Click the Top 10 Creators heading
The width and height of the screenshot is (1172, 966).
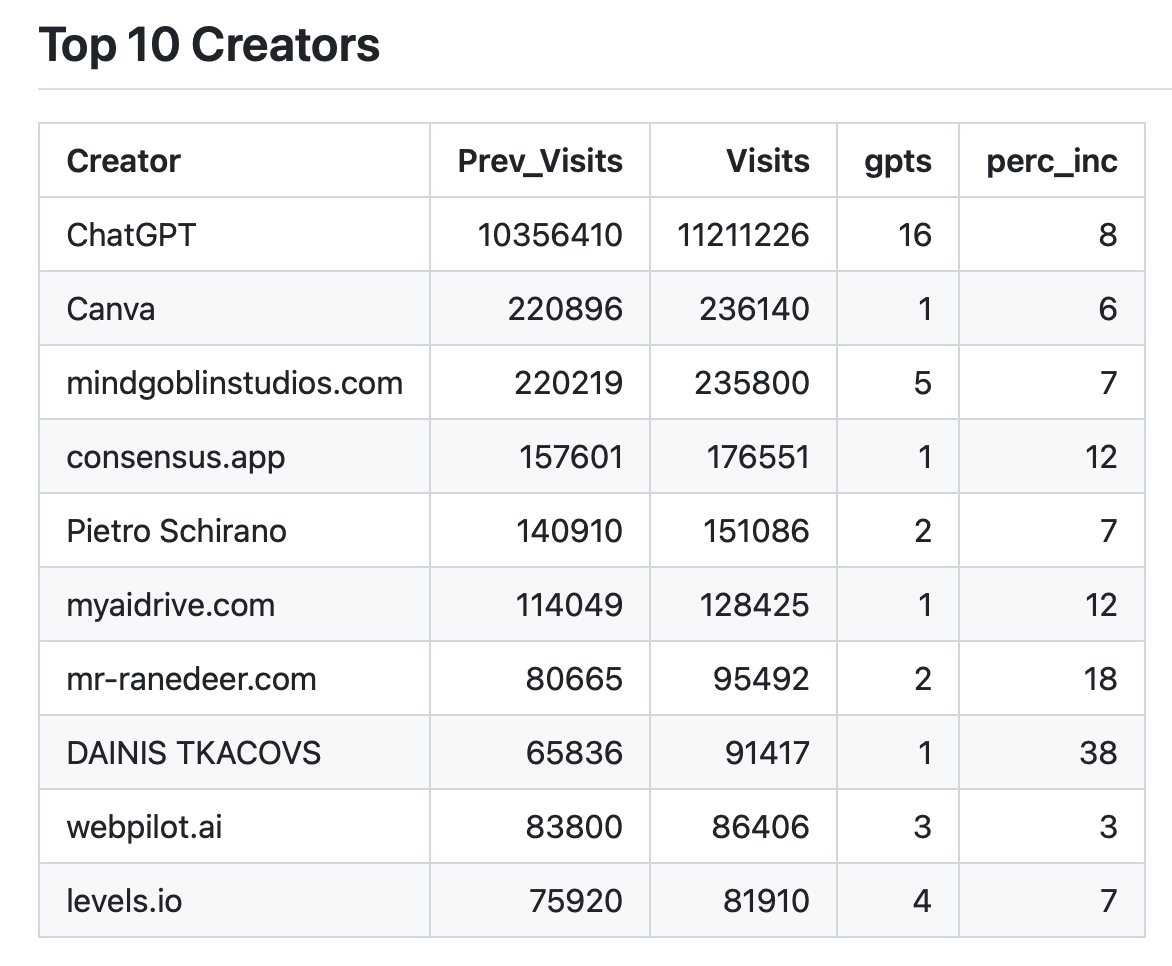click(x=209, y=45)
